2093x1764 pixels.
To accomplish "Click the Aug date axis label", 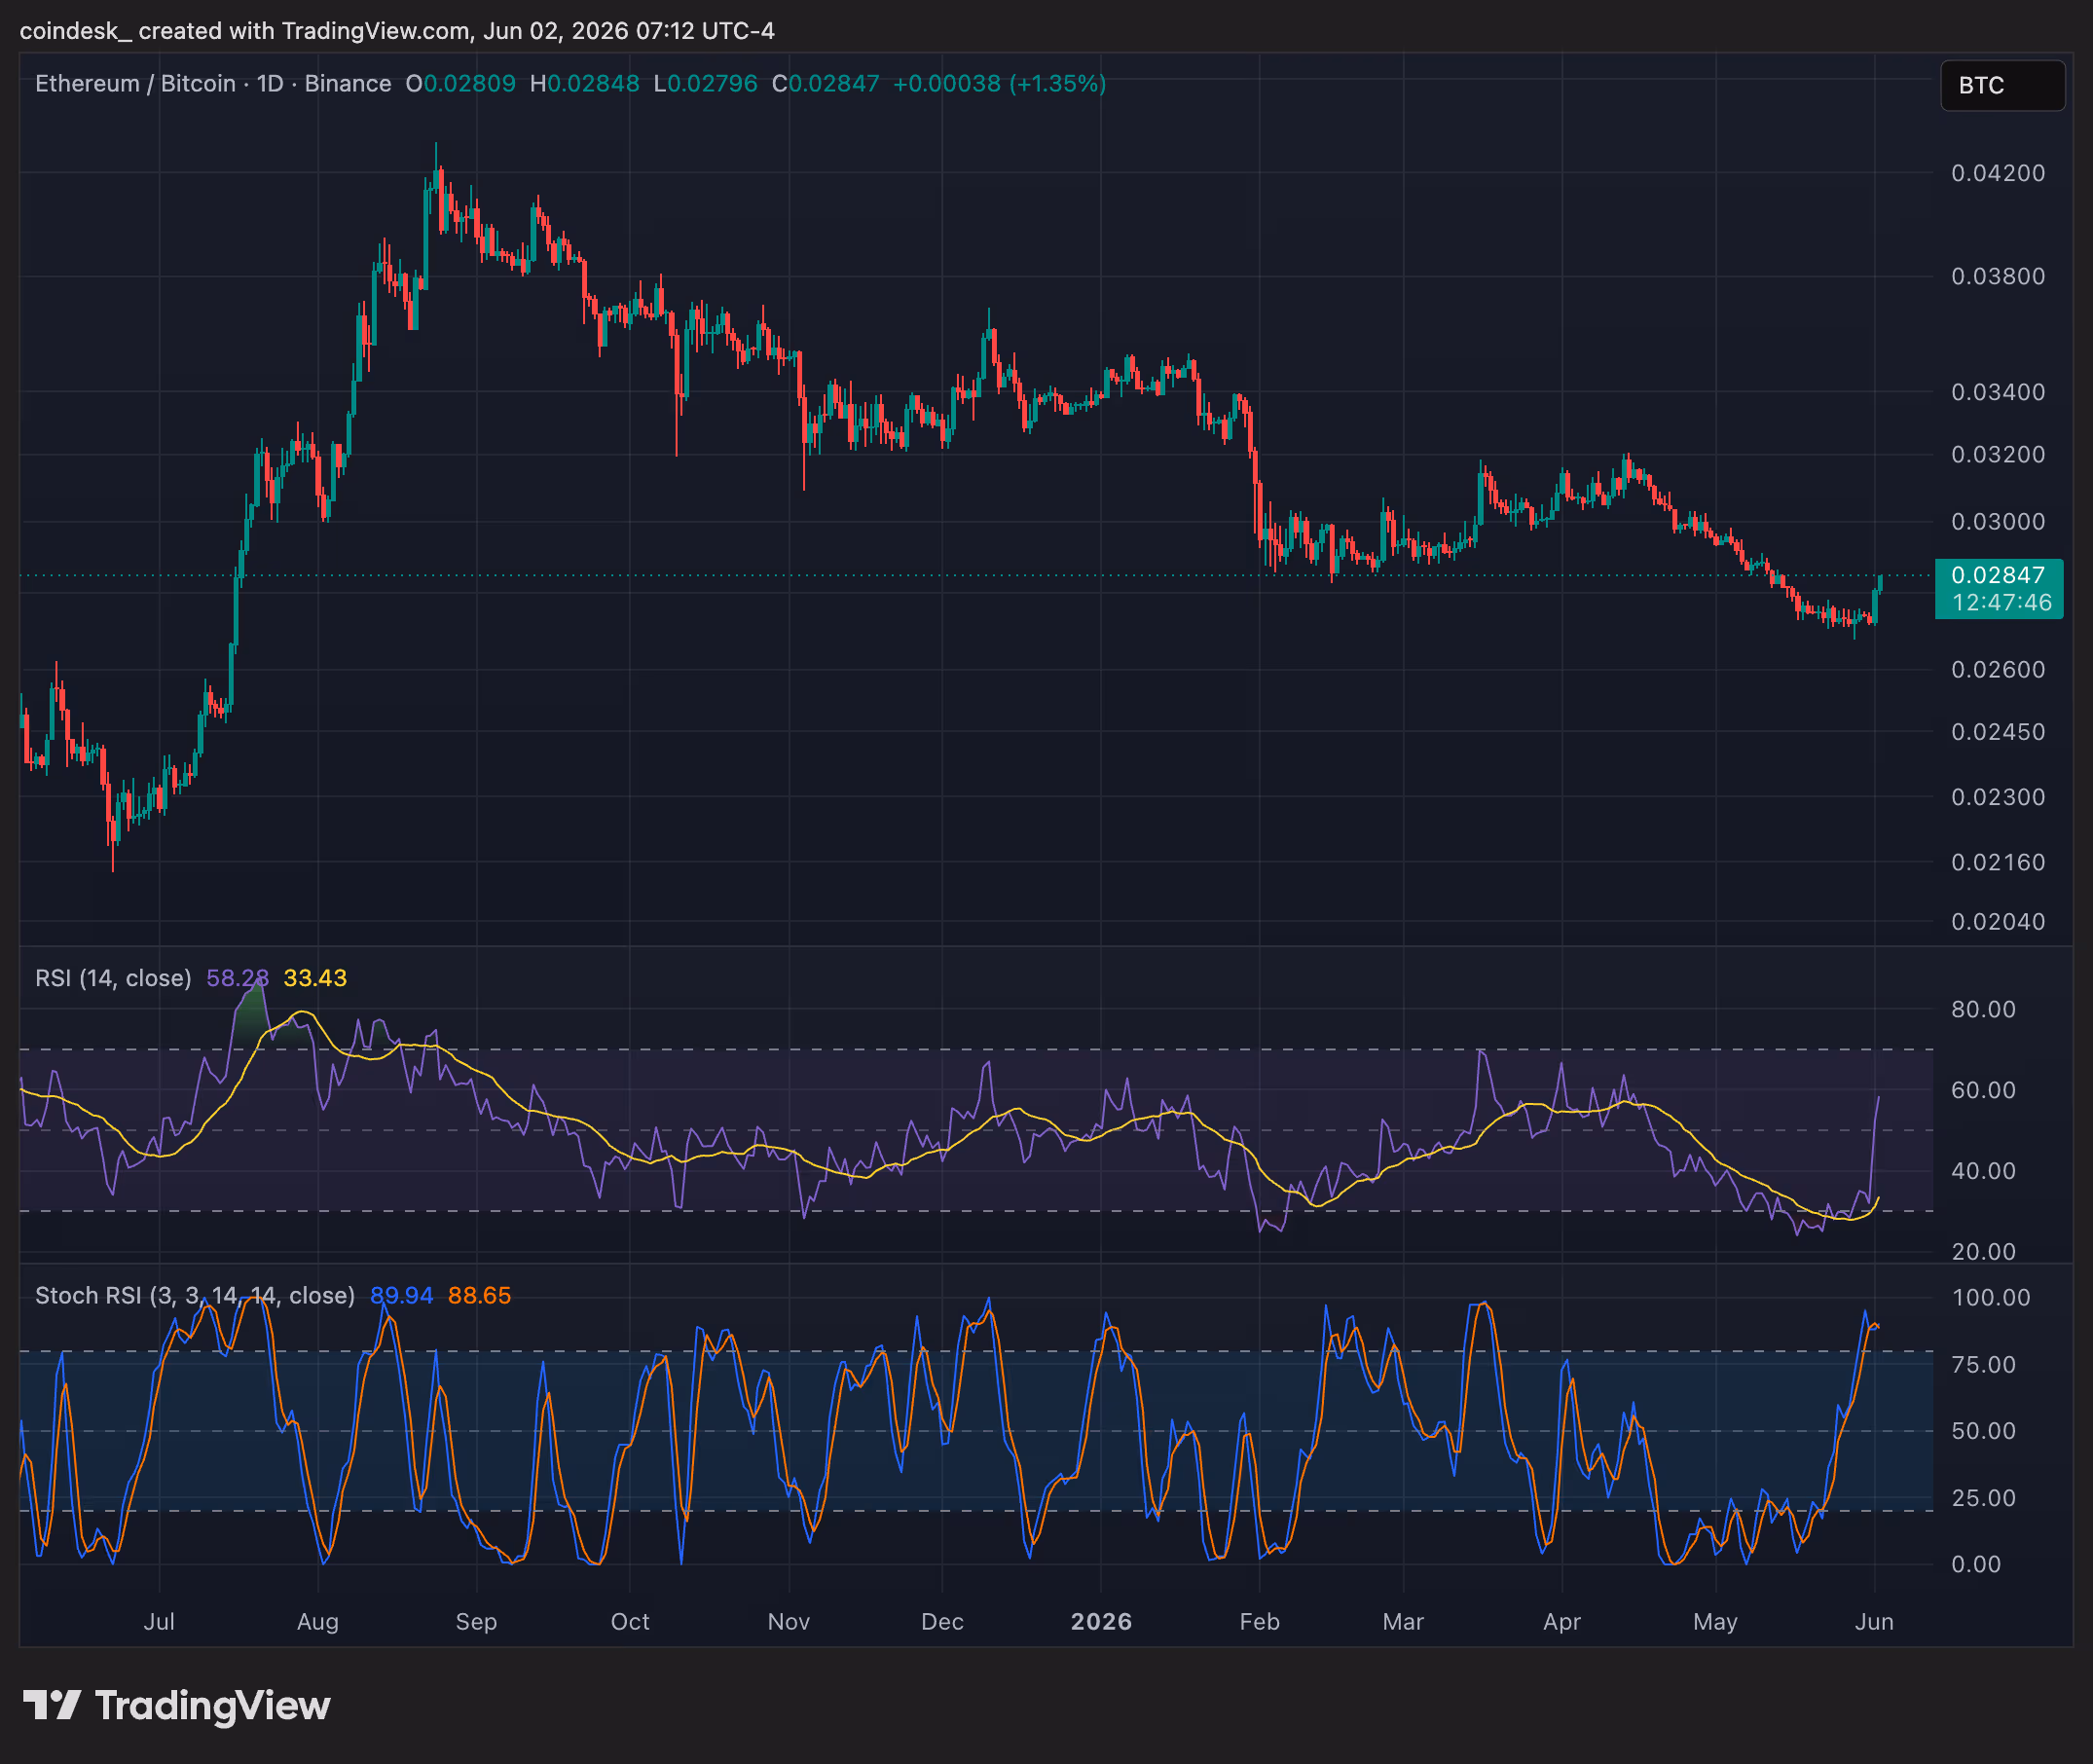I will (x=318, y=1621).
